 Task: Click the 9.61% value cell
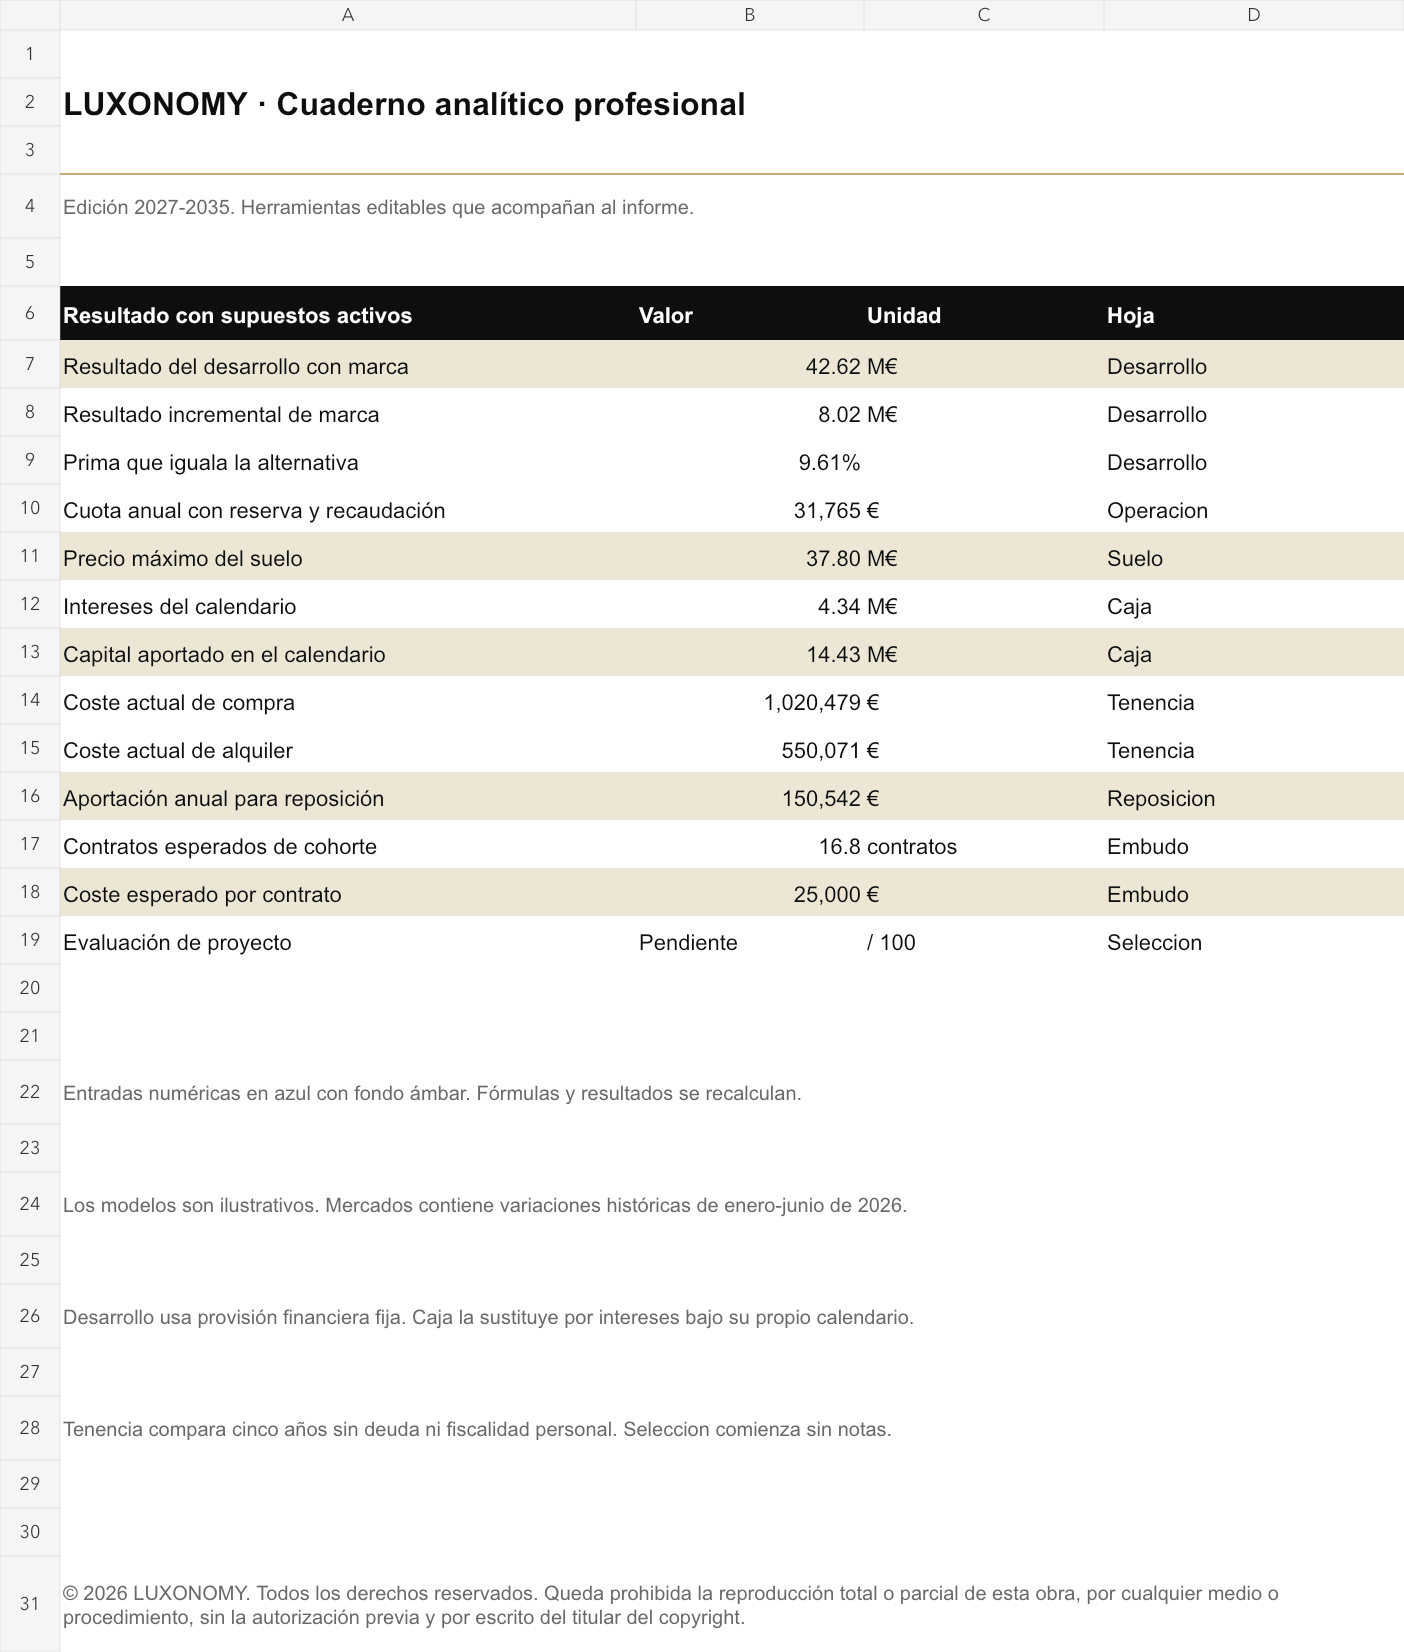tap(750, 462)
